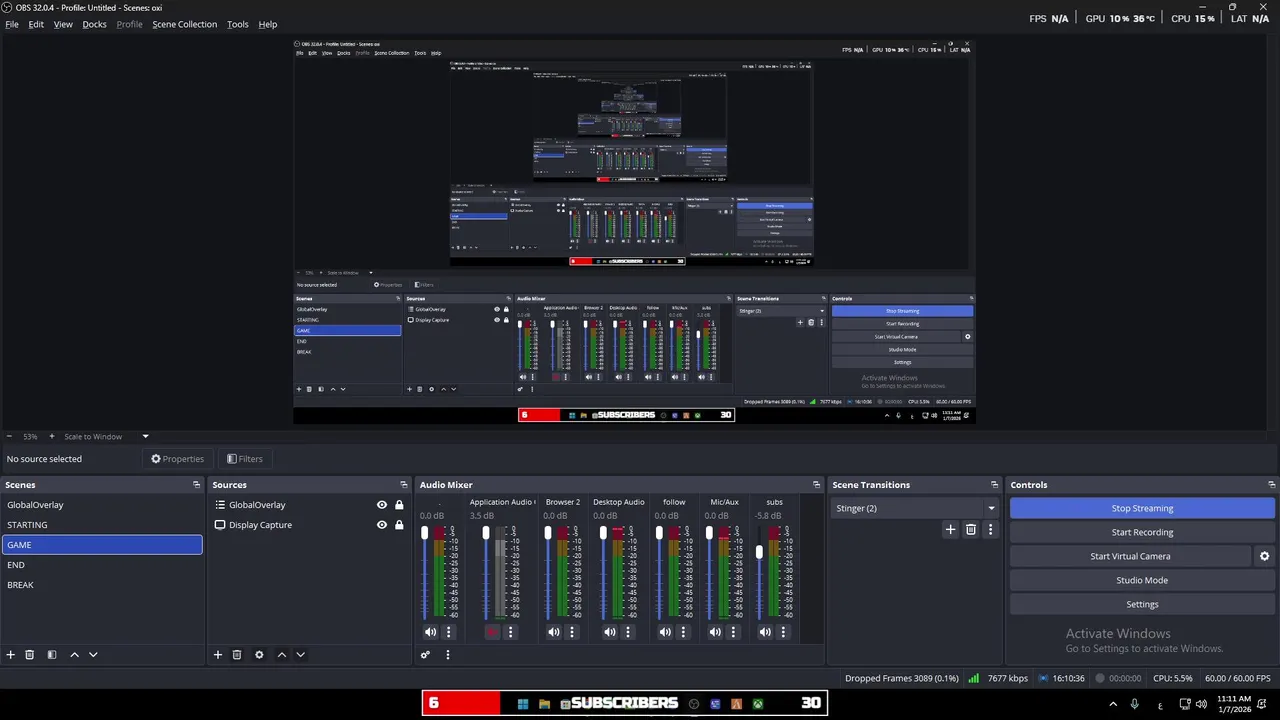Zoom in the preview with plus
This screenshot has height=720, width=1280.
pos(52,437)
